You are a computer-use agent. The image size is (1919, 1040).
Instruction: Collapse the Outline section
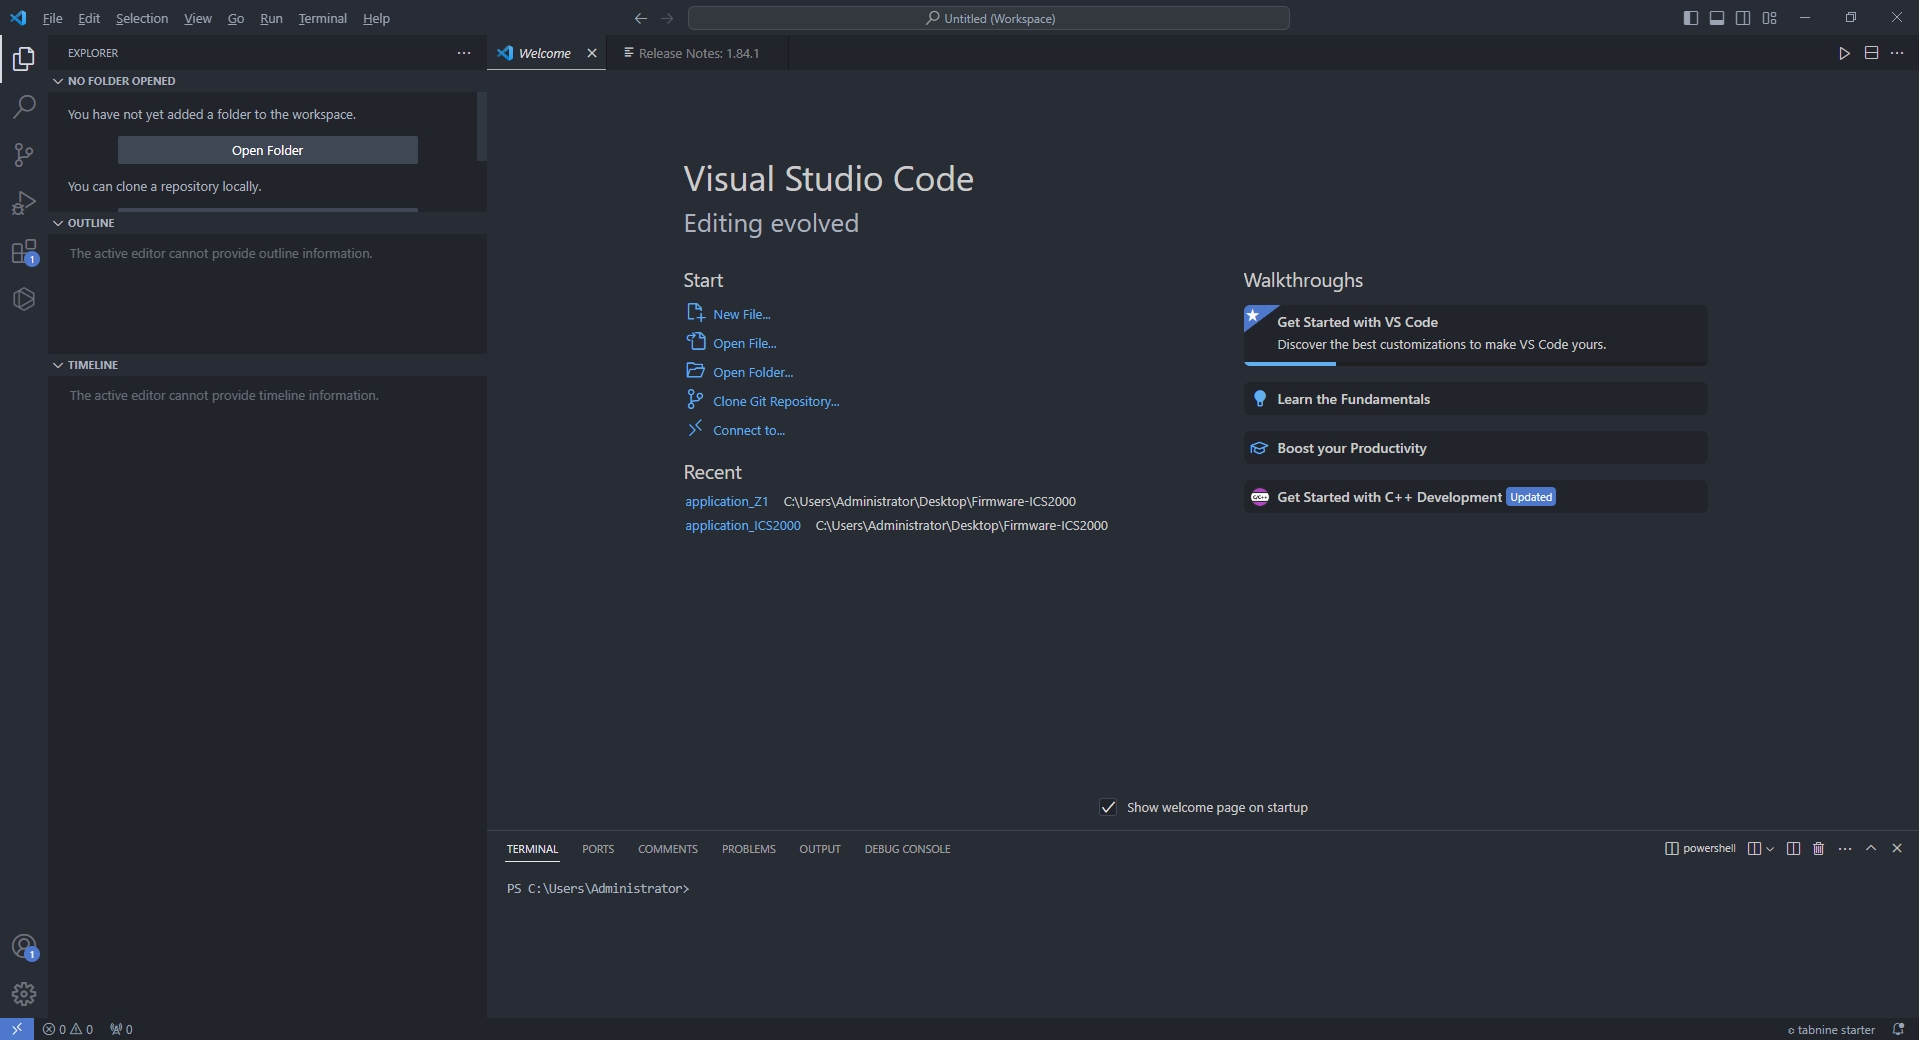coord(267,223)
